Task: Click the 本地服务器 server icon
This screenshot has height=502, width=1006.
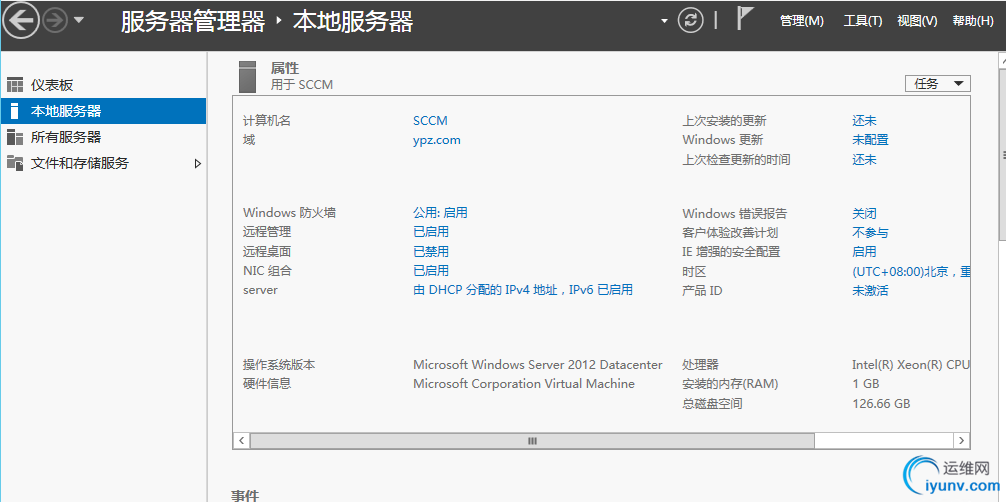Action: coord(14,111)
